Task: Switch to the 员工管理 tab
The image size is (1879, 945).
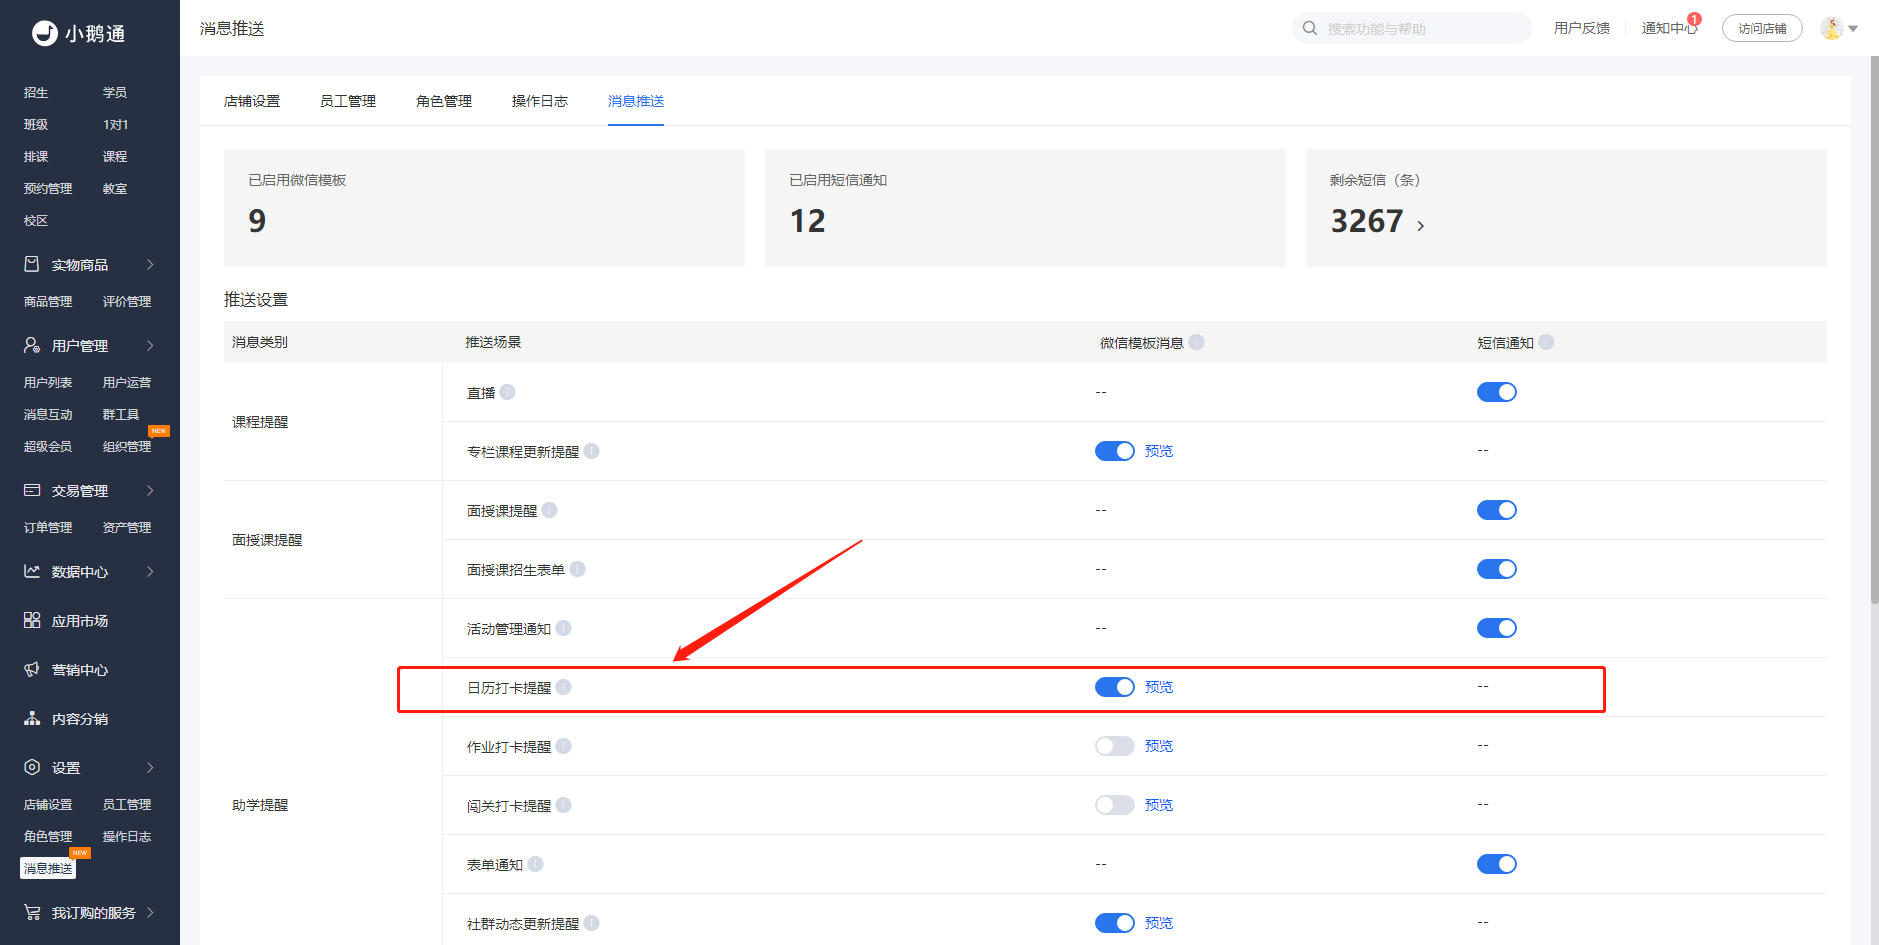Action: (x=347, y=101)
